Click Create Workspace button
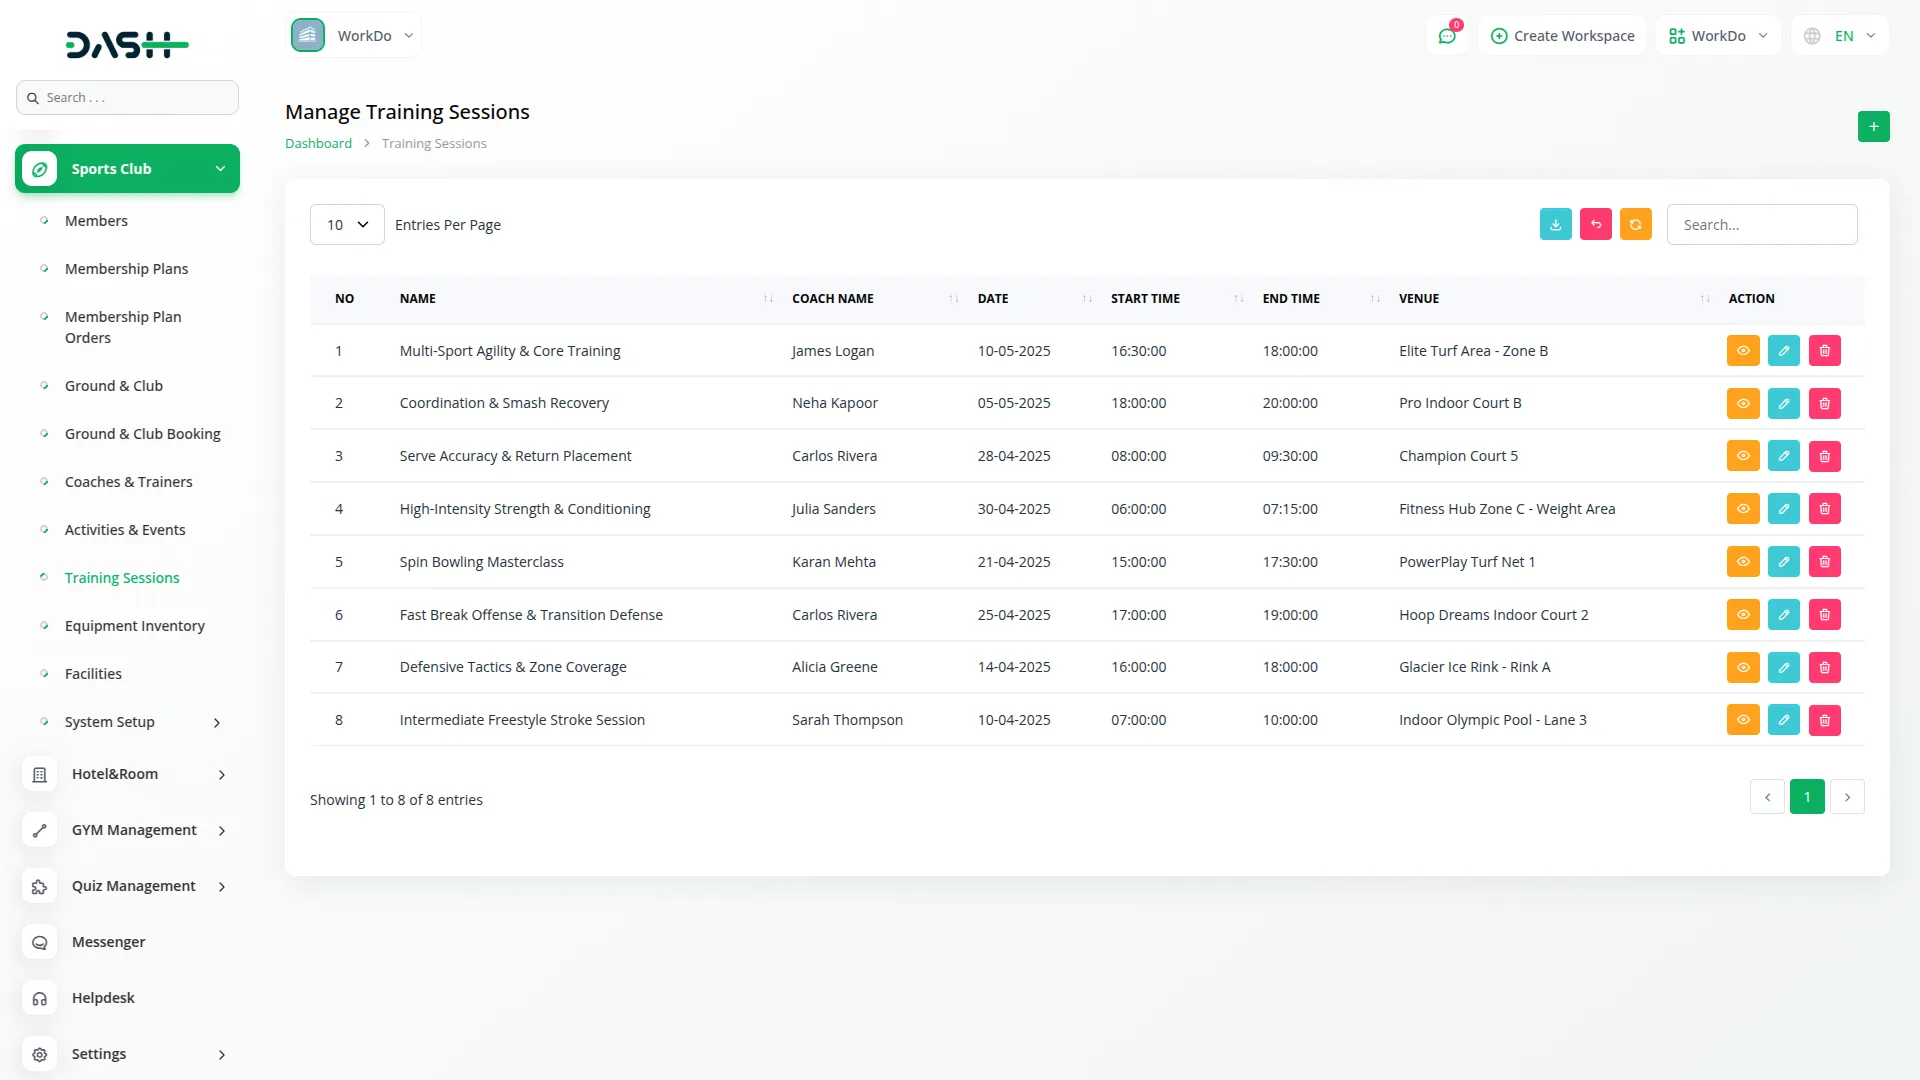Screen dimensions: 1920x1080 (1562, 36)
